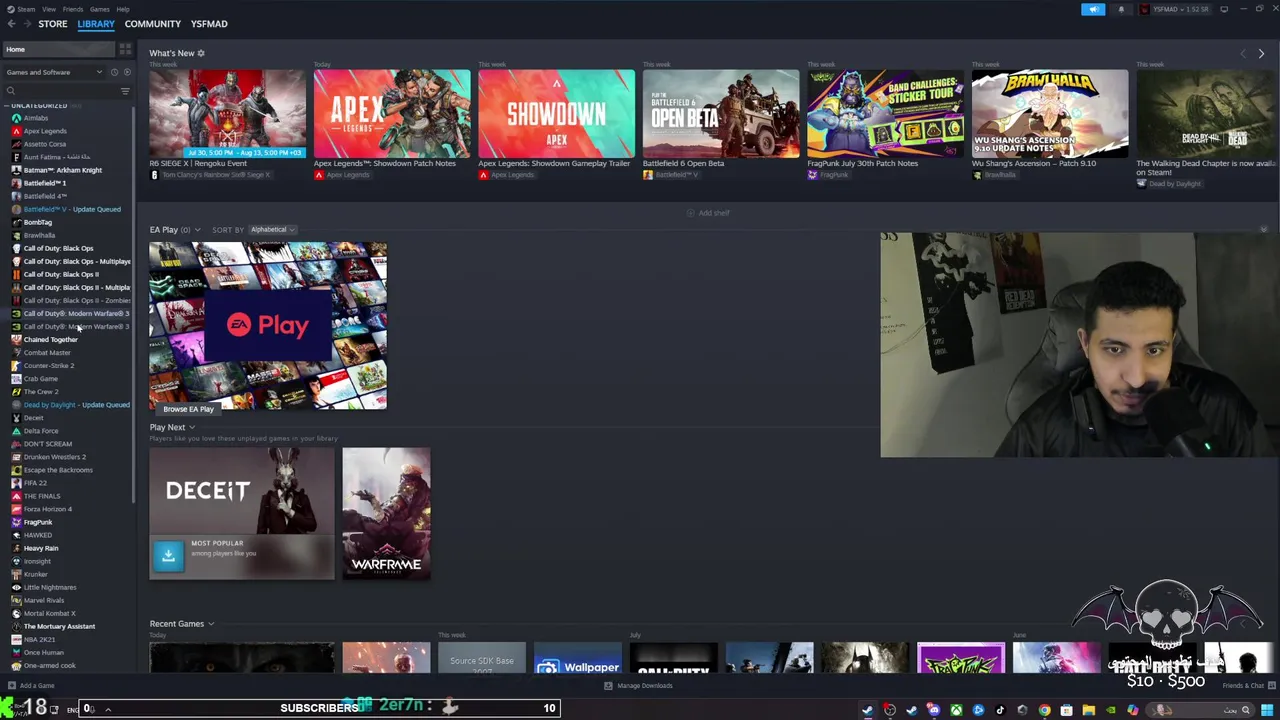Viewport: 1280px width, 720px height.
Task: Select The Mortuary Assistant in library
Action: pyautogui.click(x=59, y=626)
